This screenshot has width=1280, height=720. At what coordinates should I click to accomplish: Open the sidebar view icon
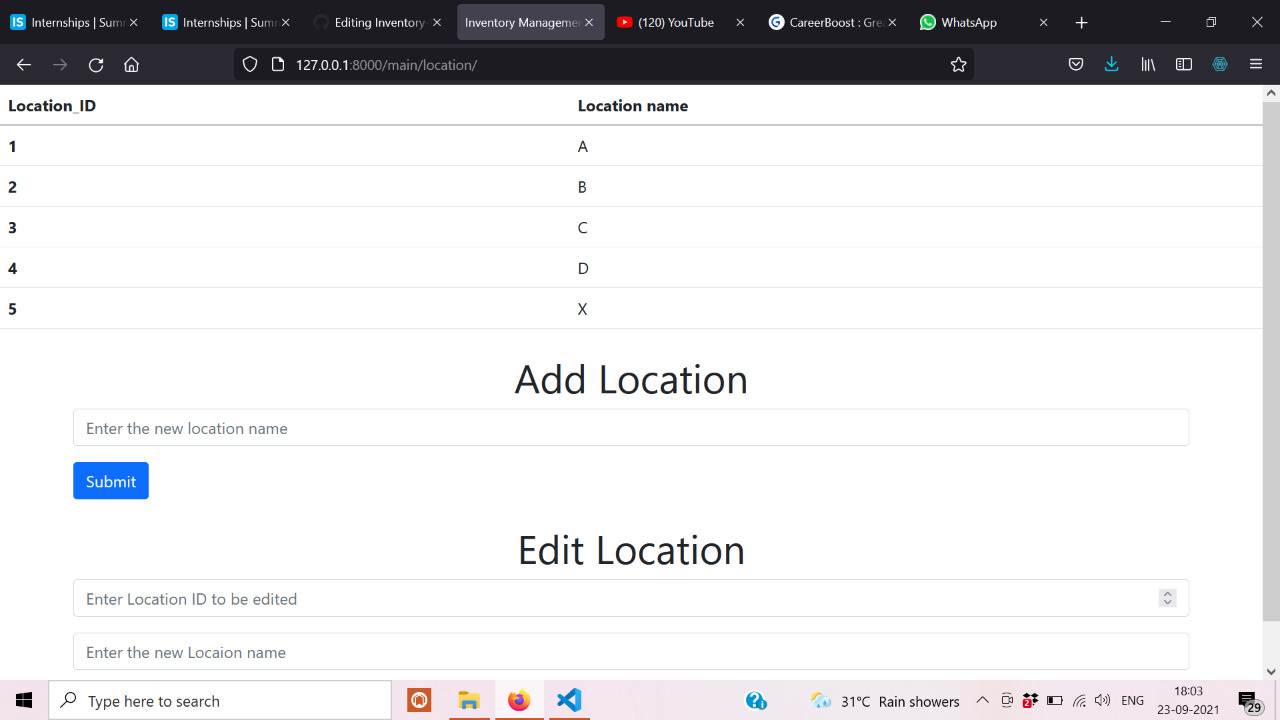[x=1184, y=64]
